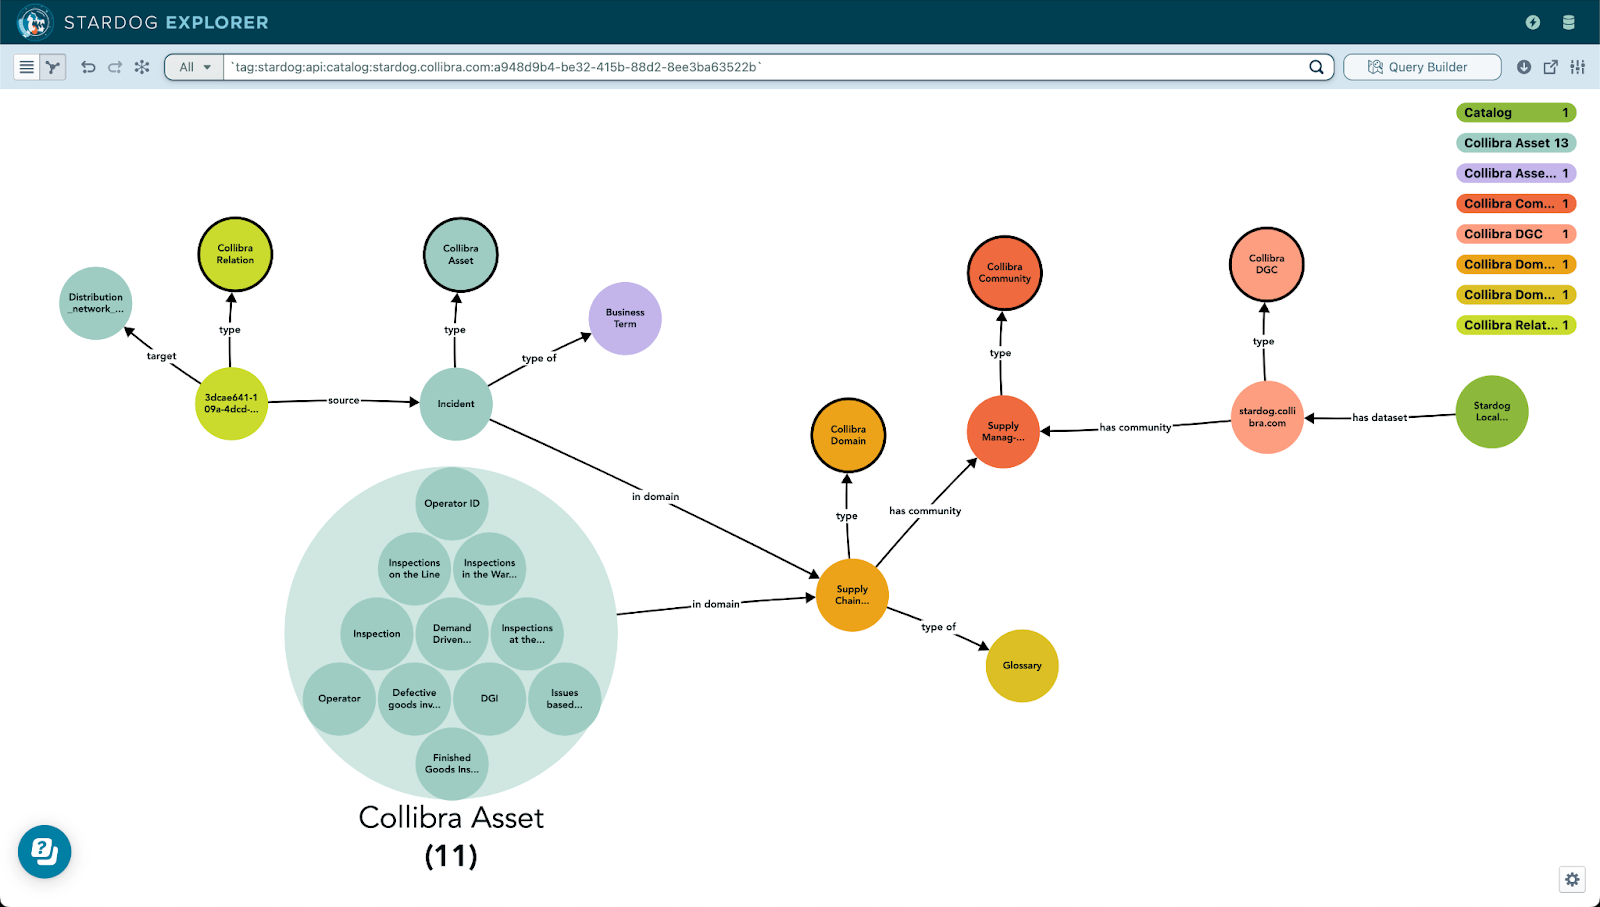The image size is (1600, 907).
Task: Click the Stardog logo icon
Action: click(34, 22)
